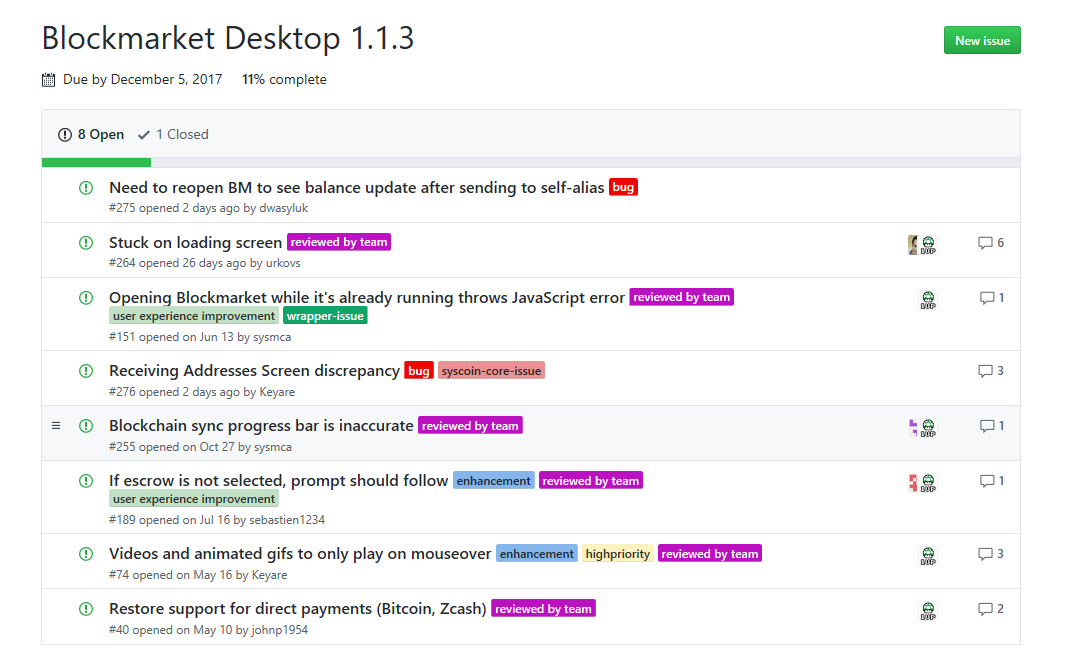Click open-issue icon for JavaScript error issue
The image size is (1074, 671).
(86, 298)
